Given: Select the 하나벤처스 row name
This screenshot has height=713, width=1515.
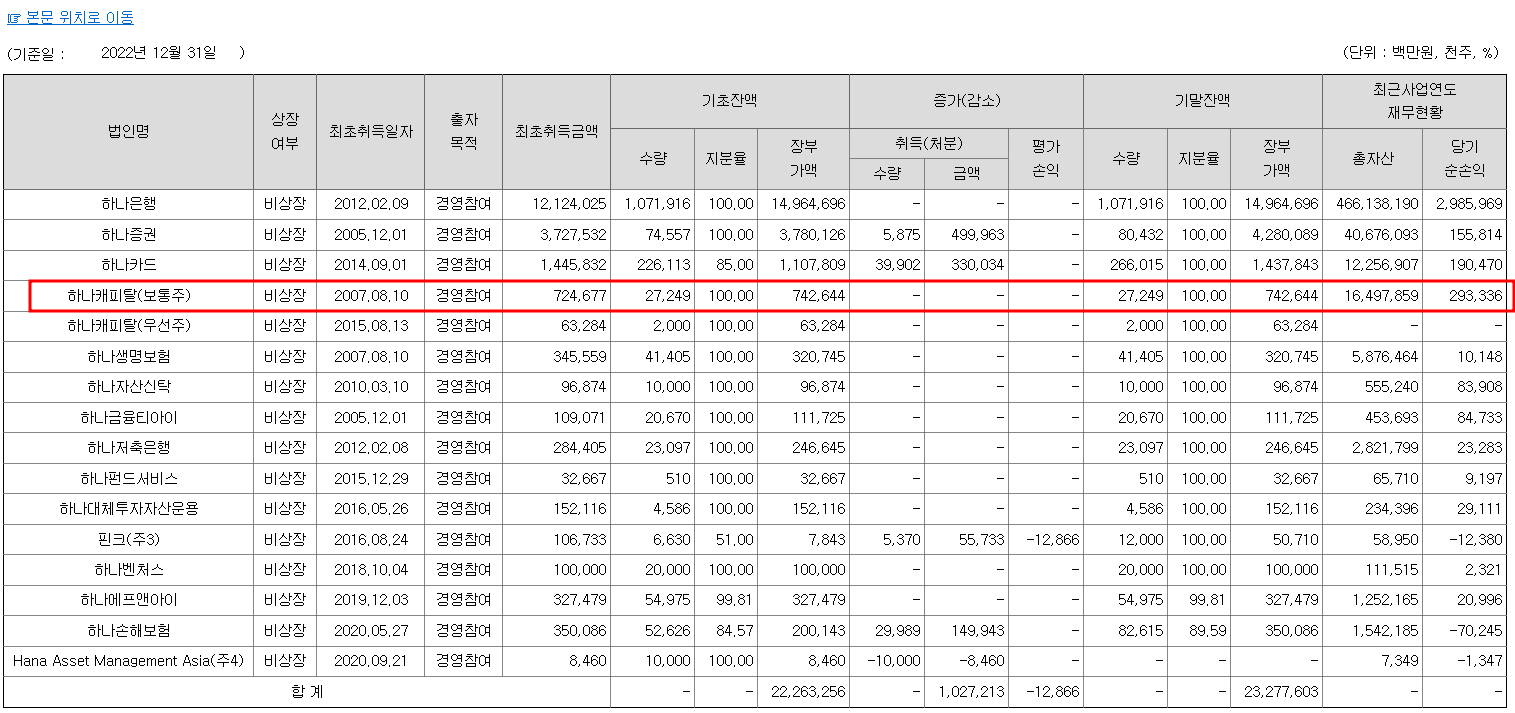Looking at the screenshot, I should click(128, 570).
